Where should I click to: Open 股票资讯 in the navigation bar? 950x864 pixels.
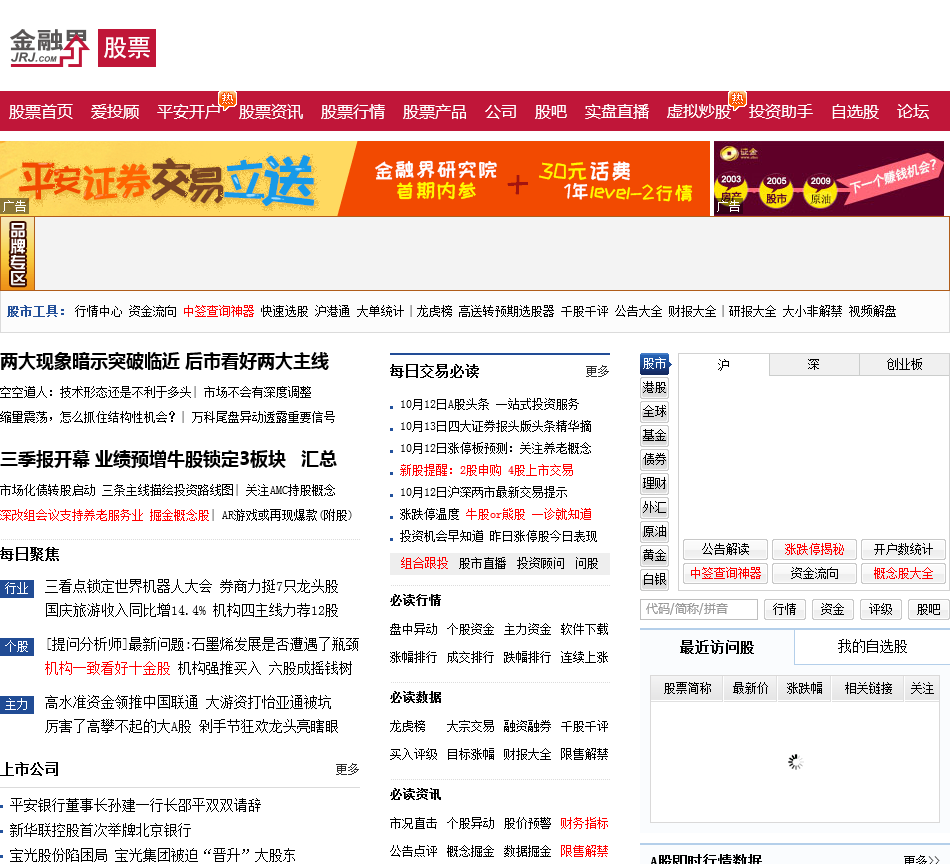[x=271, y=112]
